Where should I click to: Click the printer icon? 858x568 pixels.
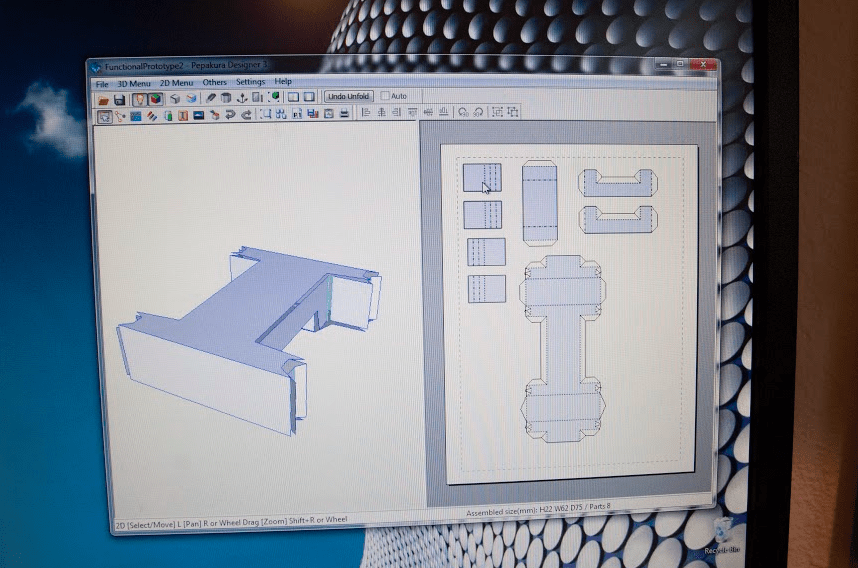[x=344, y=113]
